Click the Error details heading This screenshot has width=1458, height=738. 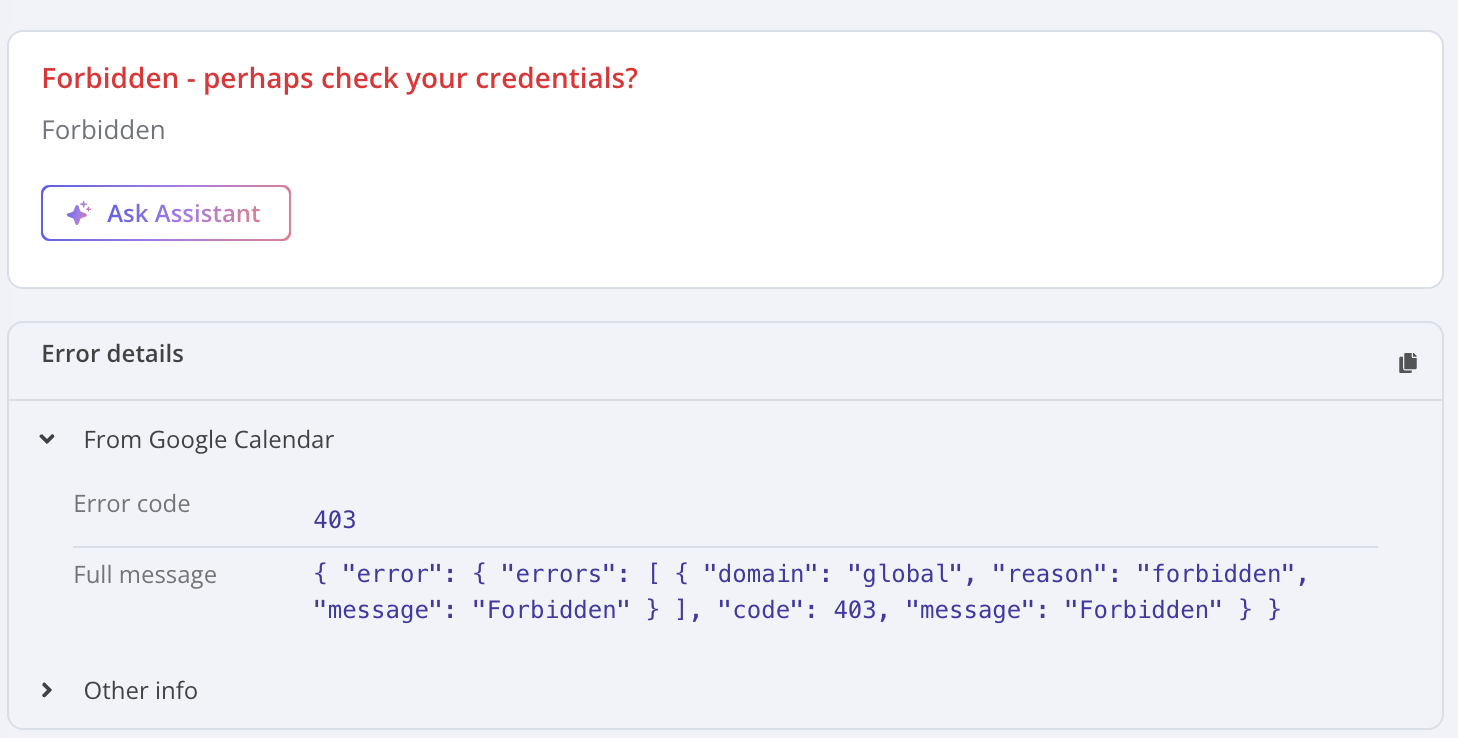point(113,353)
